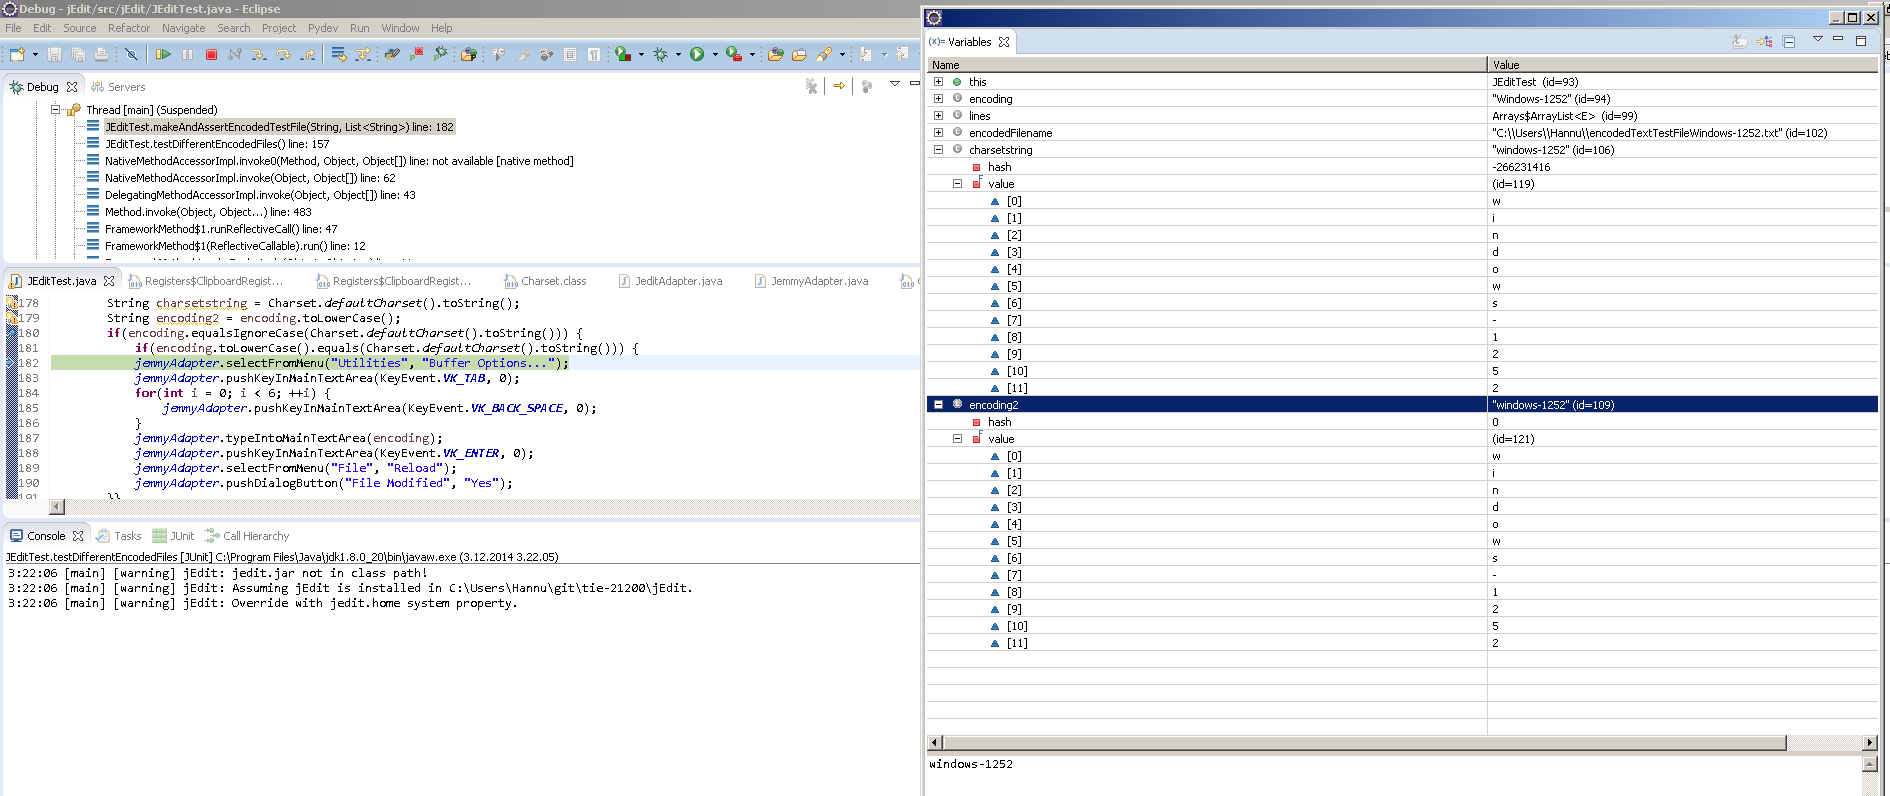Click the detail pane showing windows-1252

[x=1395, y=775]
